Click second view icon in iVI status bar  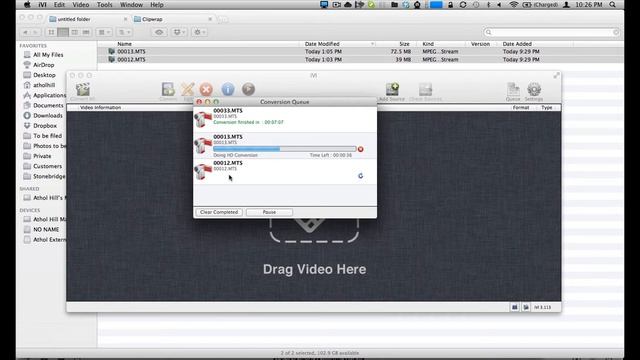(526, 307)
